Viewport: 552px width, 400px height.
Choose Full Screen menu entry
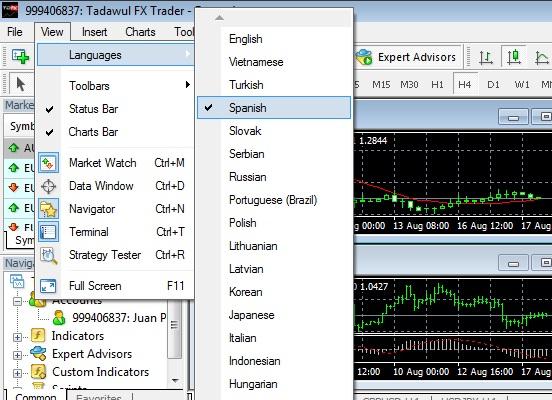(115, 286)
